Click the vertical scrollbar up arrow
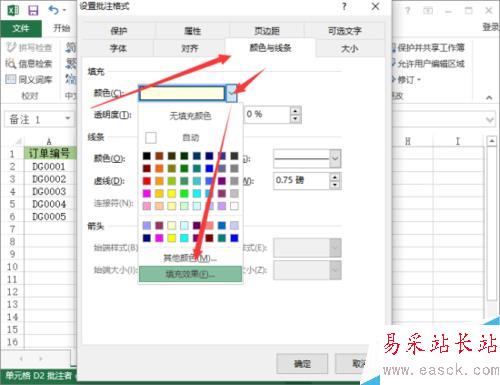The height and width of the screenshot is (385, 500). [492, 141]
